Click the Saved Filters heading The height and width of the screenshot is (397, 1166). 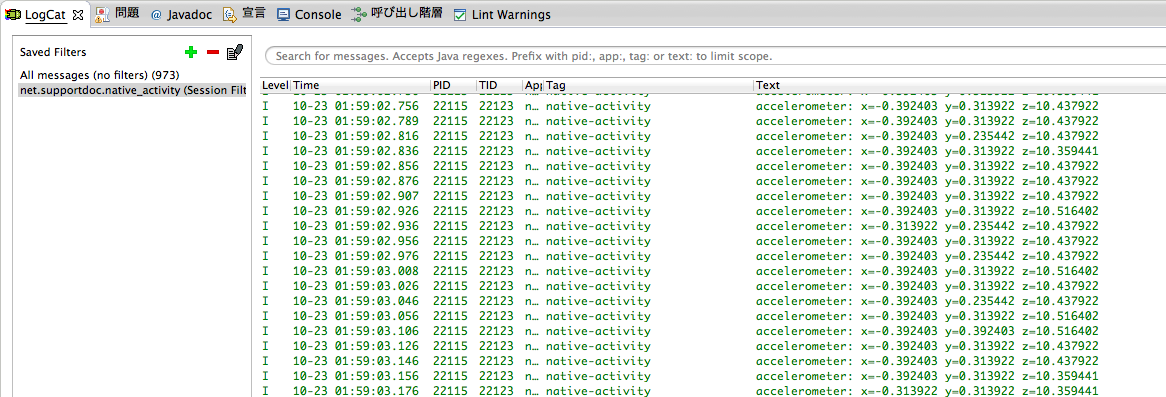[x=53, y=52]
